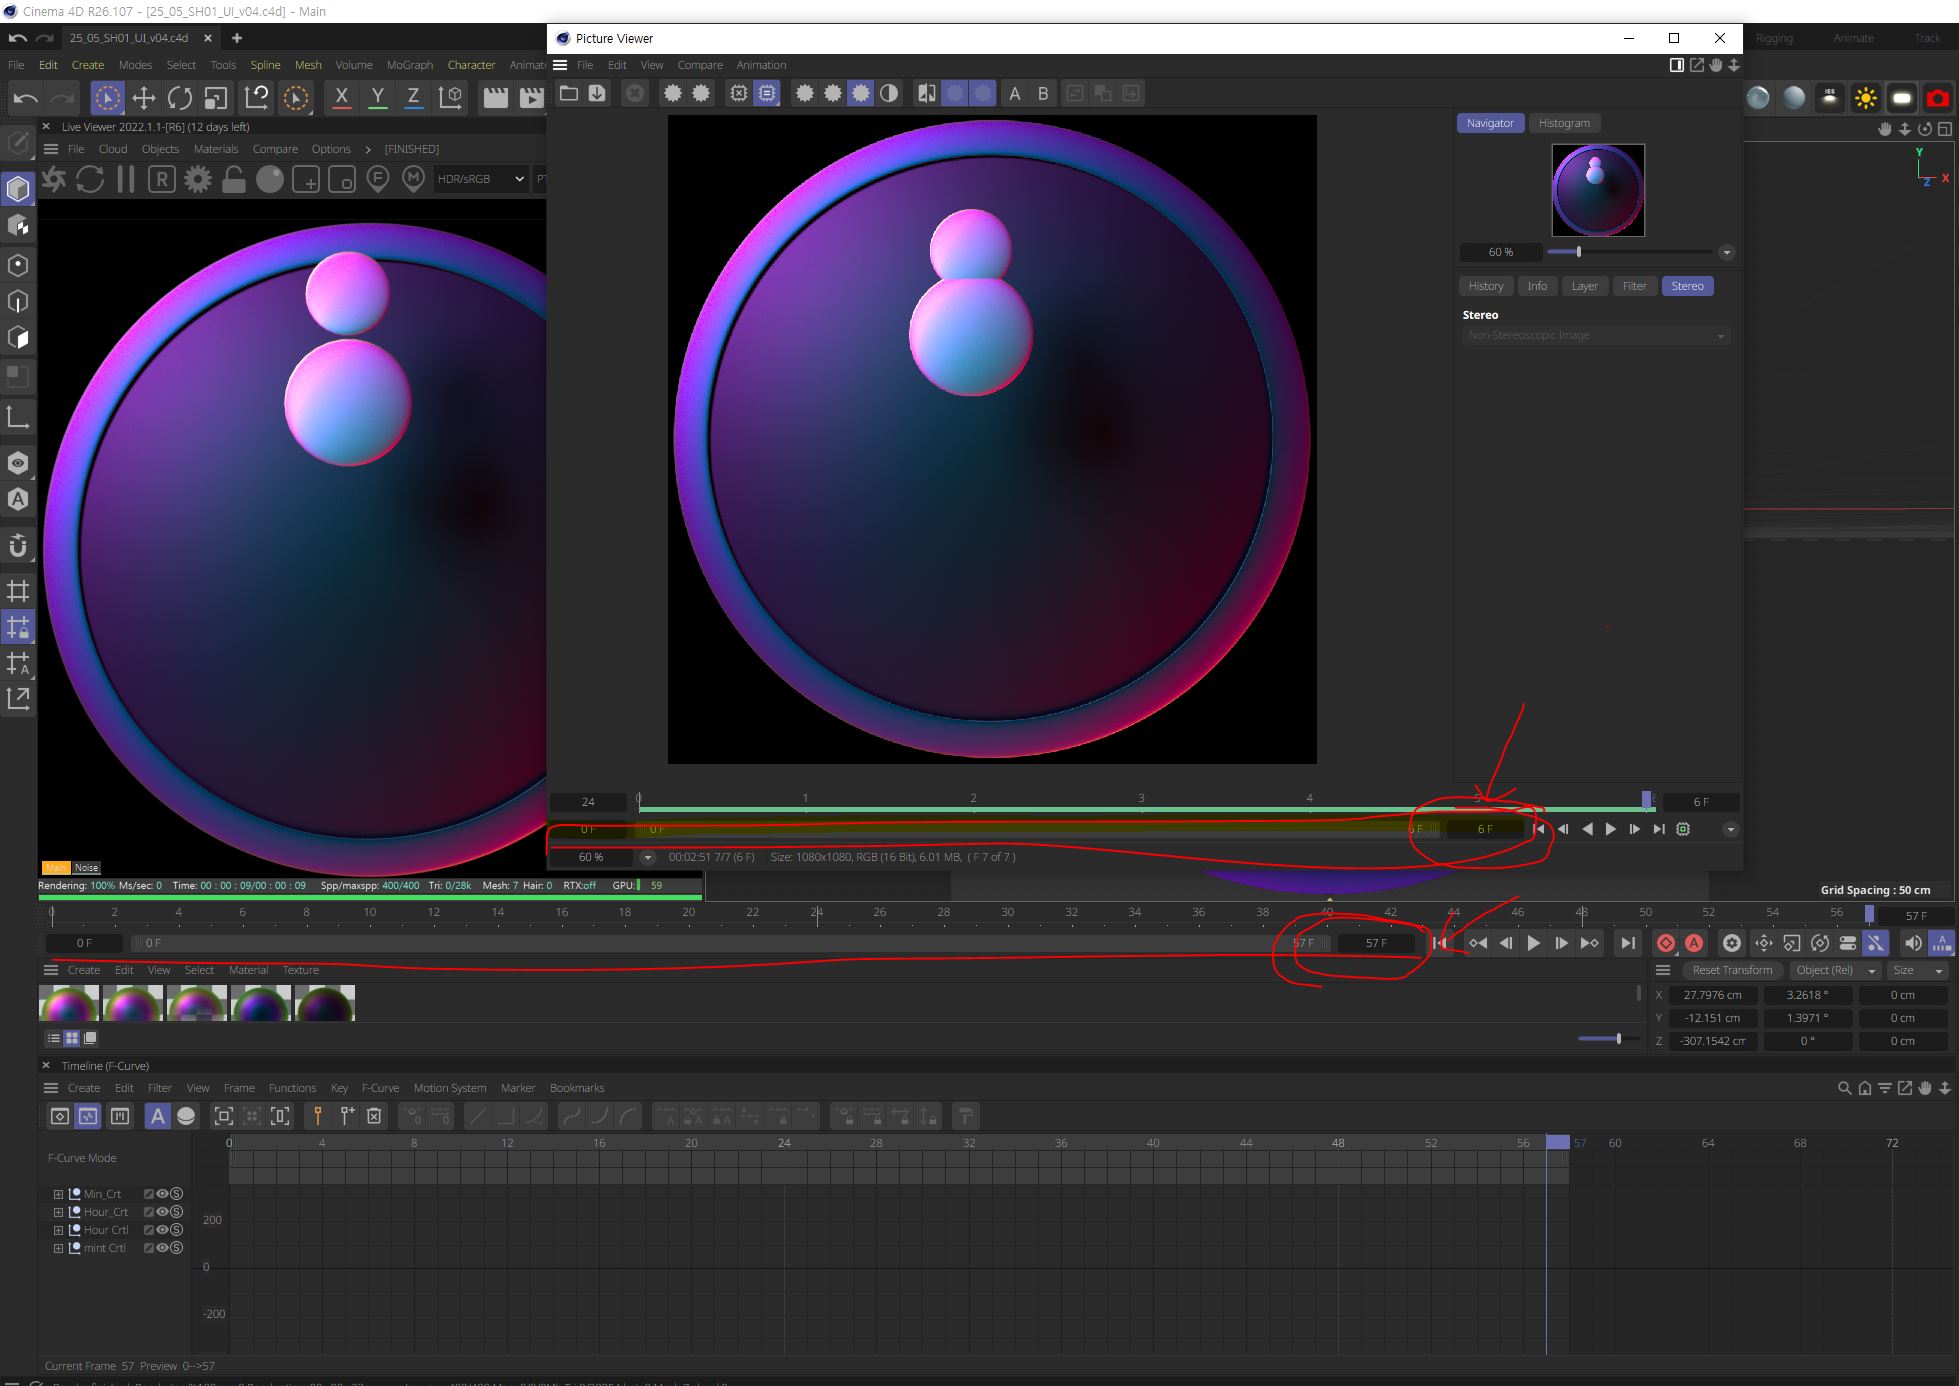
Task: Toggle Autokeying red A button
Action: 1693,943
